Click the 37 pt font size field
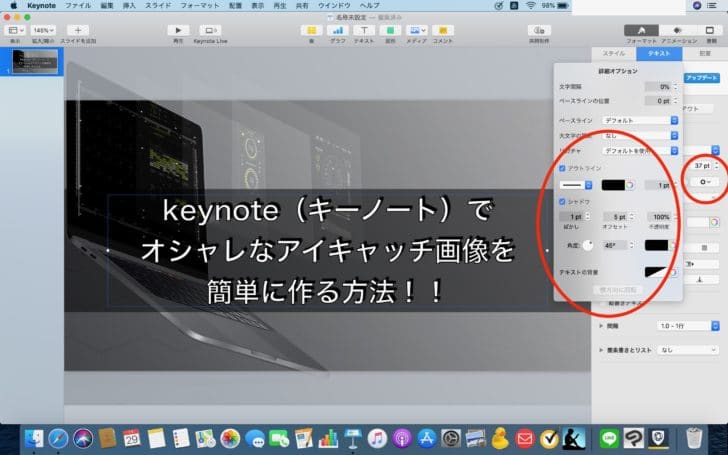Viewport: 728px width, 455px height. pos(702,165)
